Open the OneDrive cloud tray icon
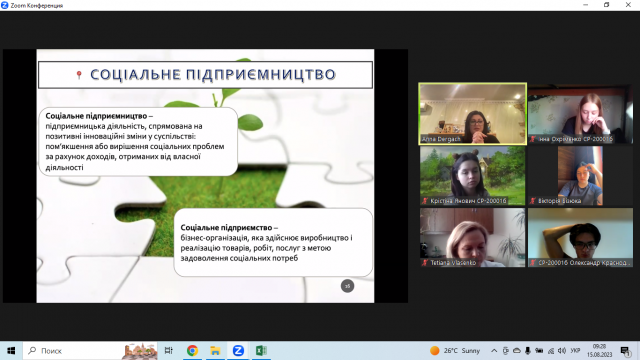The height and width of the screenshot is (360, 640). pyautogui.click(x=517, y=351)
